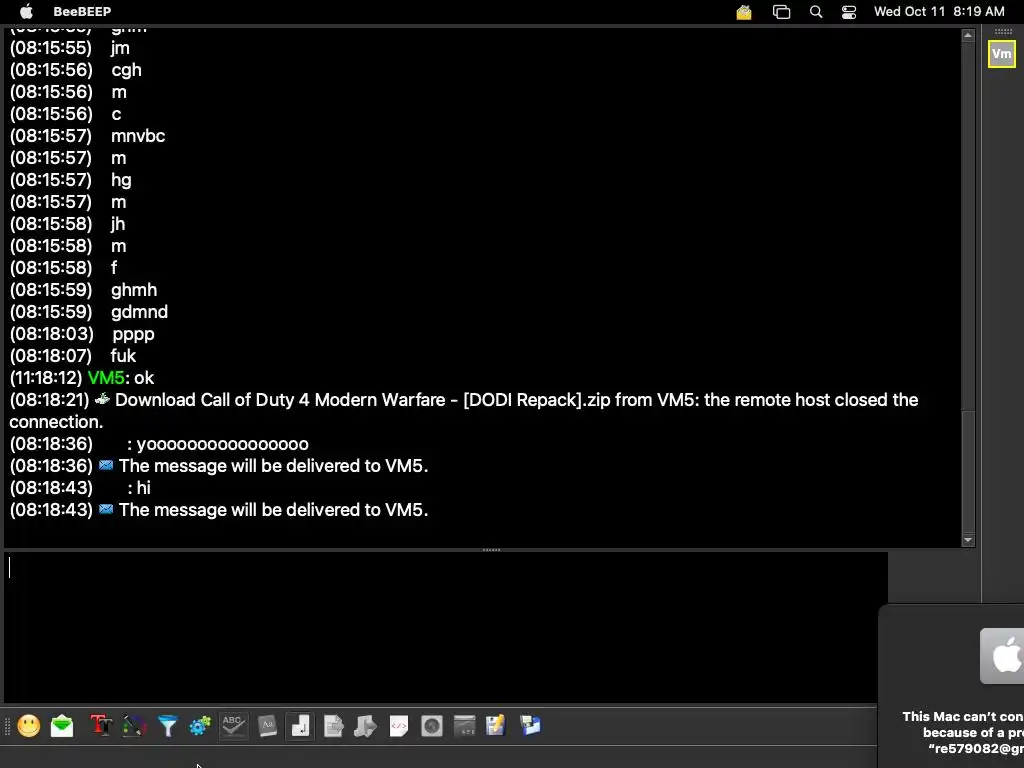
Task: Click the "(11:18:12)" timestamp
Action: 46,377
